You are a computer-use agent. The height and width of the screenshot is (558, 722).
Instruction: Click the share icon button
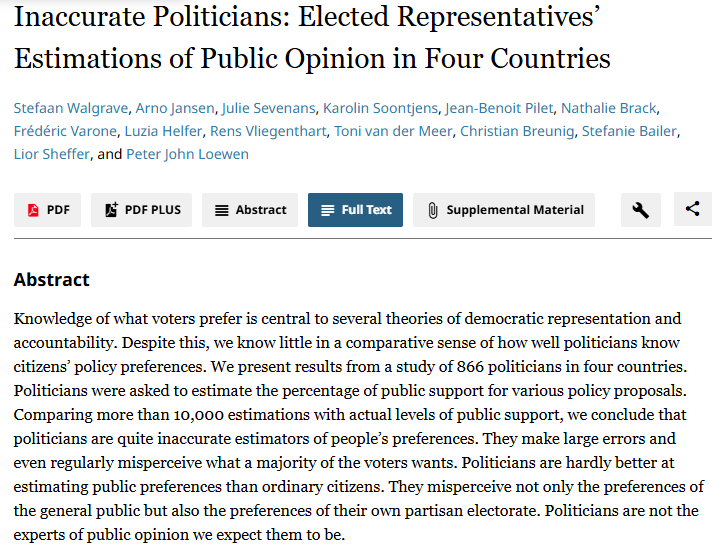point(692,210)
